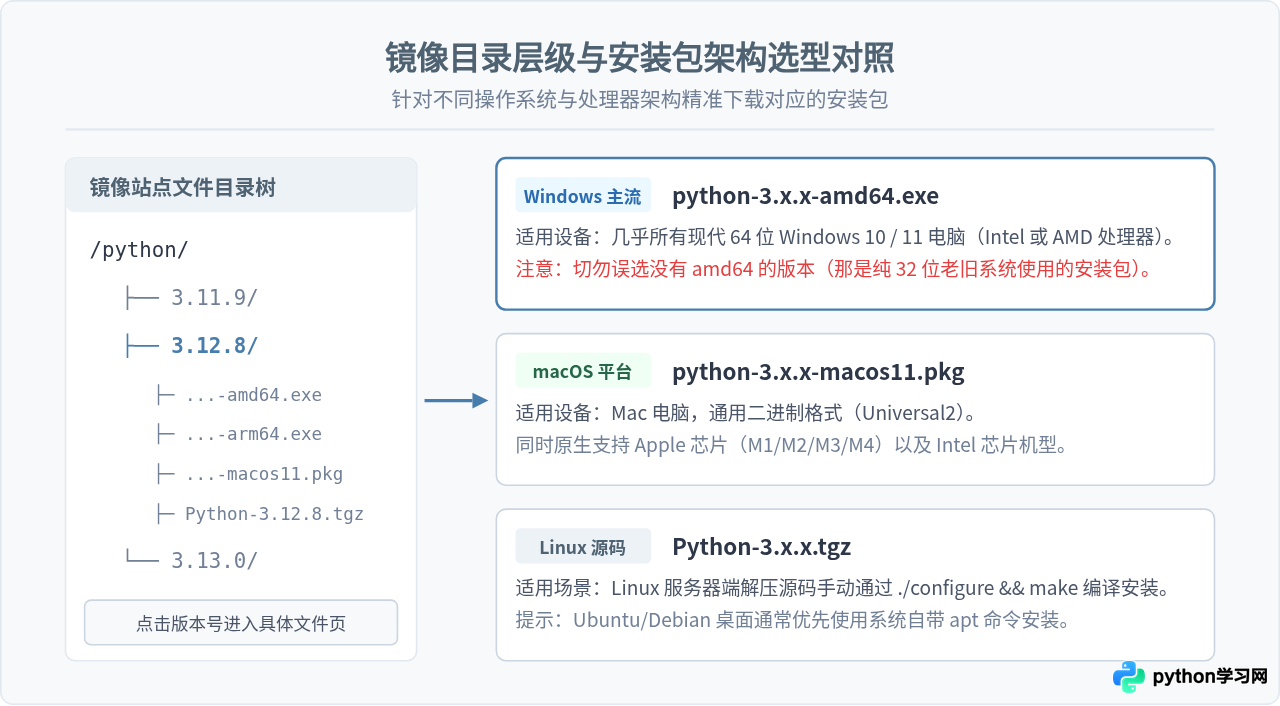
Task: Open the 3.11.9/ version folder
Action: pyautogui.click(x=214, y=298)
